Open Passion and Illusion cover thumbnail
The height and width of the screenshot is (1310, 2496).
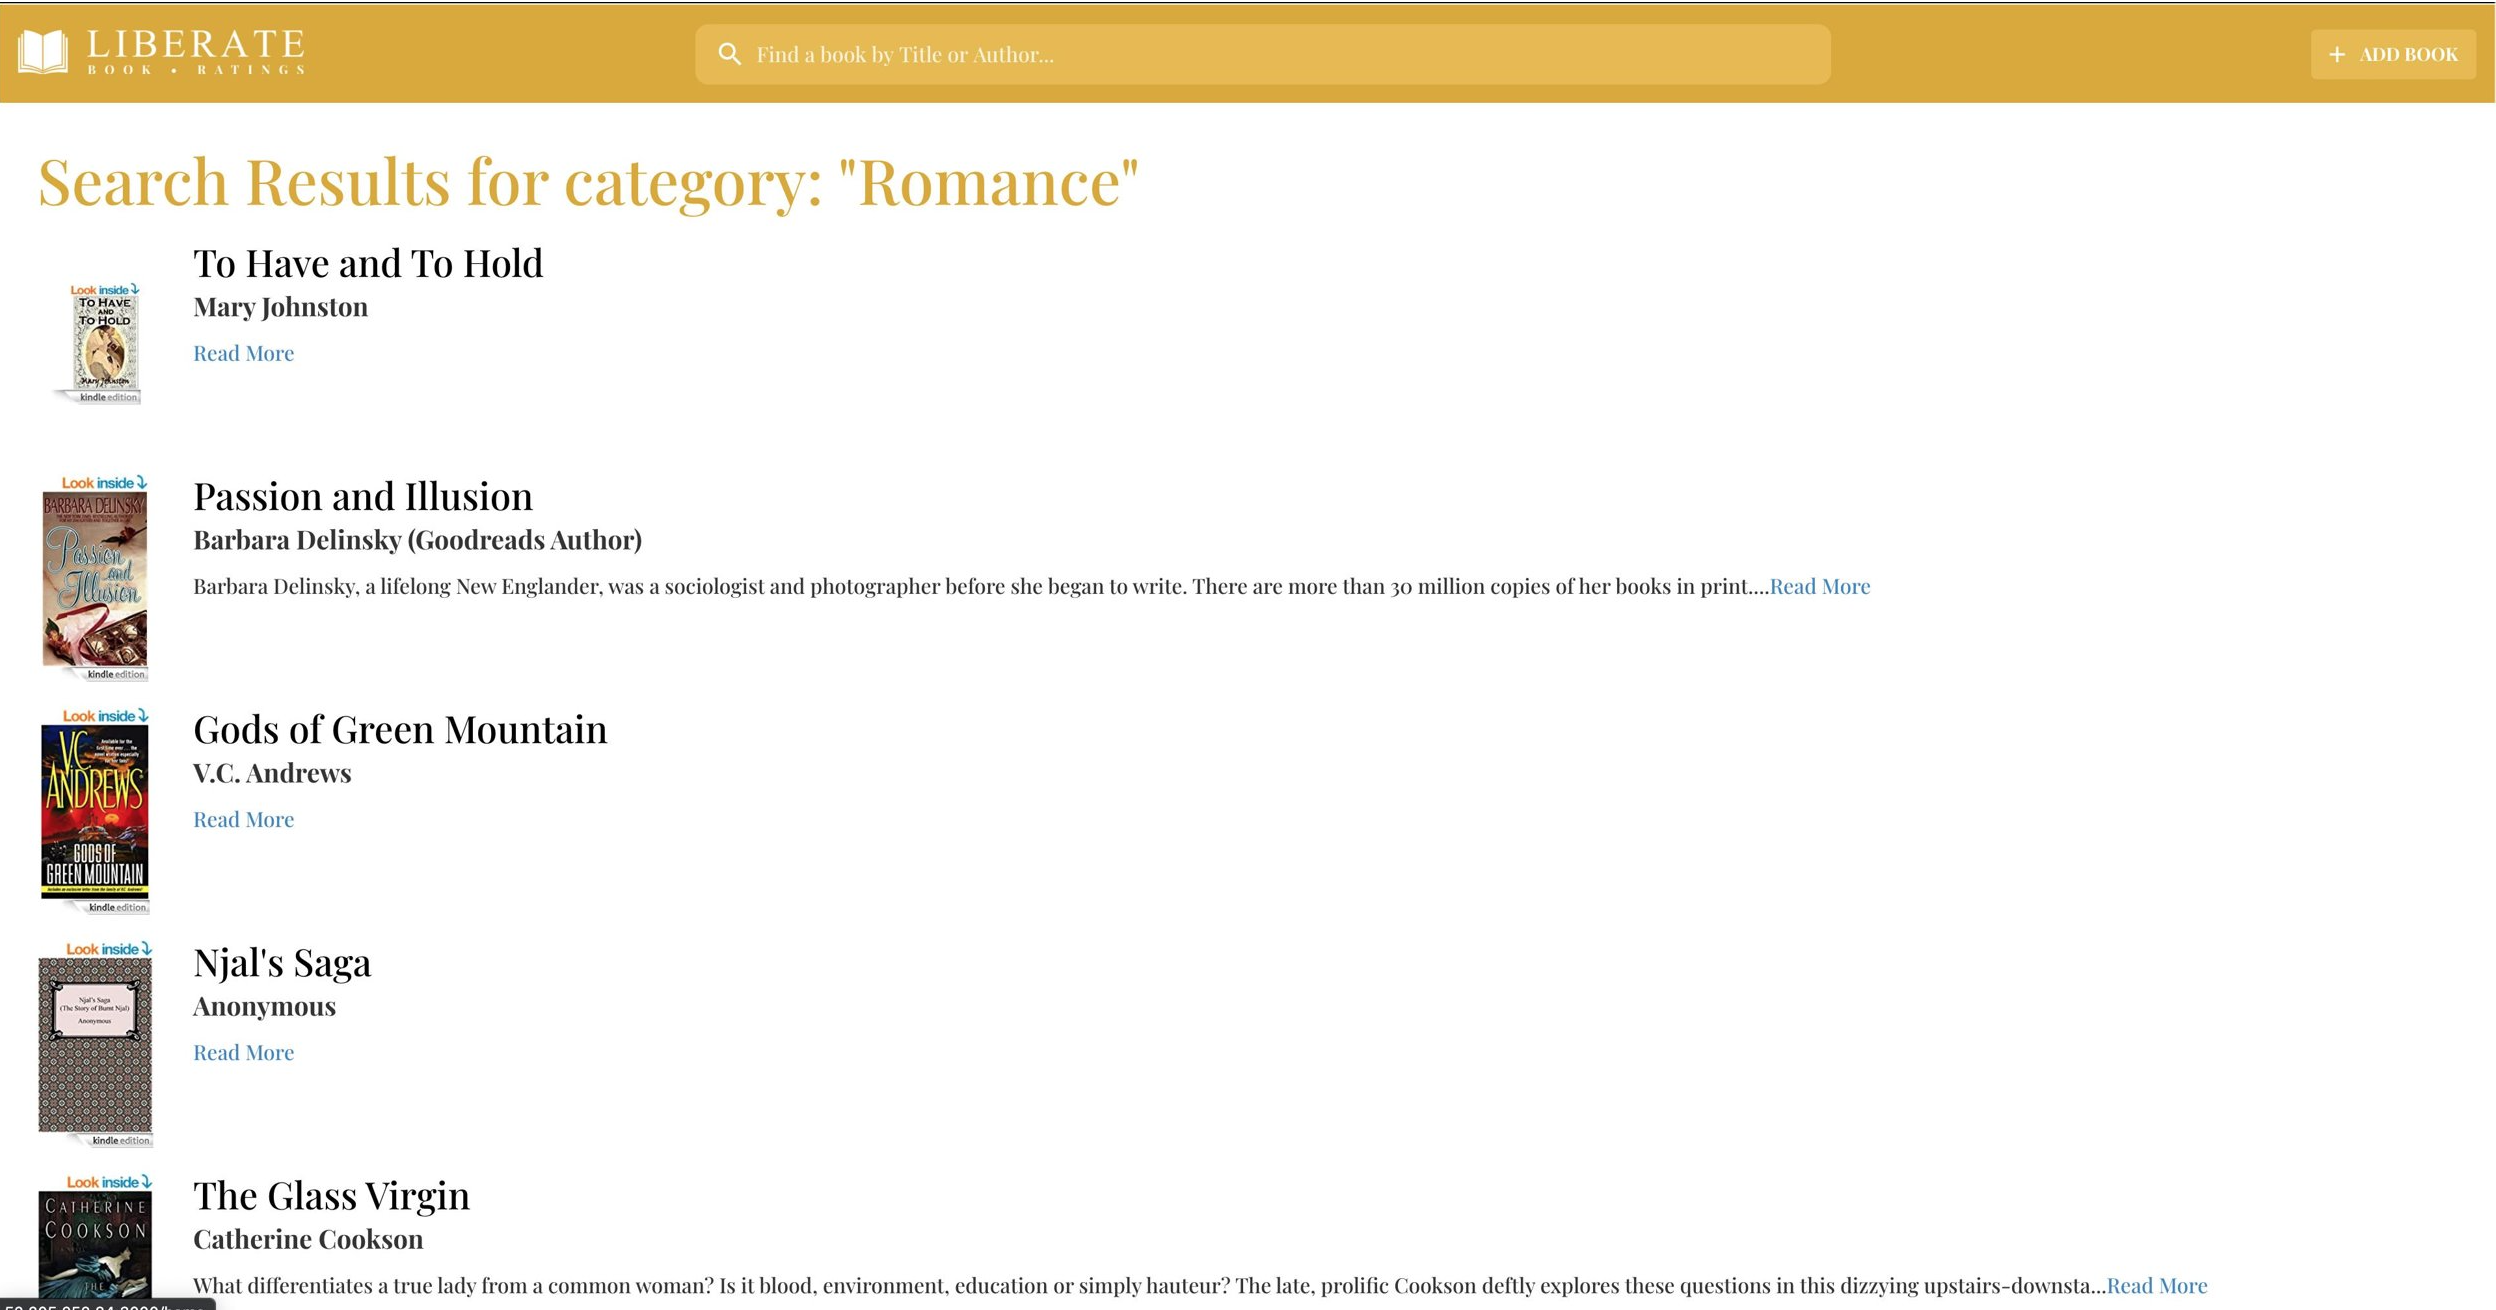click(x=95, y=577)
